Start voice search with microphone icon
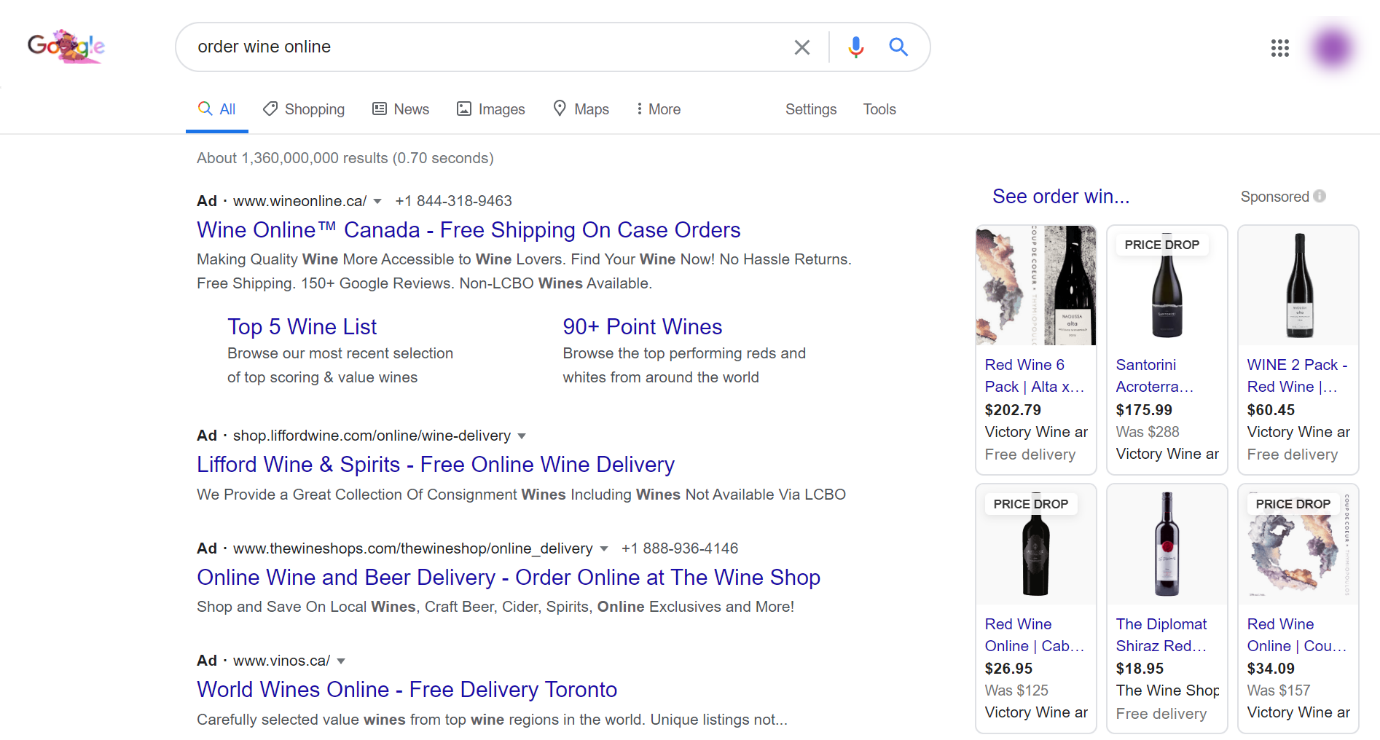 [855, 47]
